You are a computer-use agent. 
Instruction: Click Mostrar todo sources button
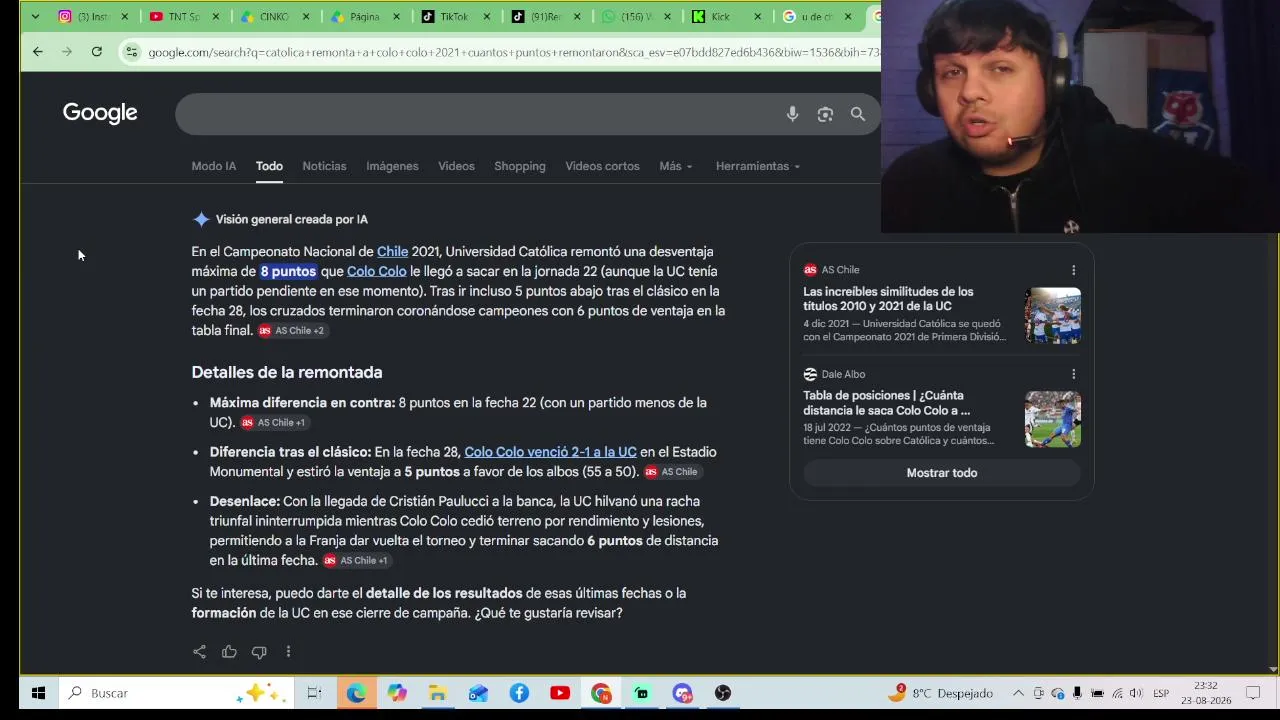(x=942, y=473)
